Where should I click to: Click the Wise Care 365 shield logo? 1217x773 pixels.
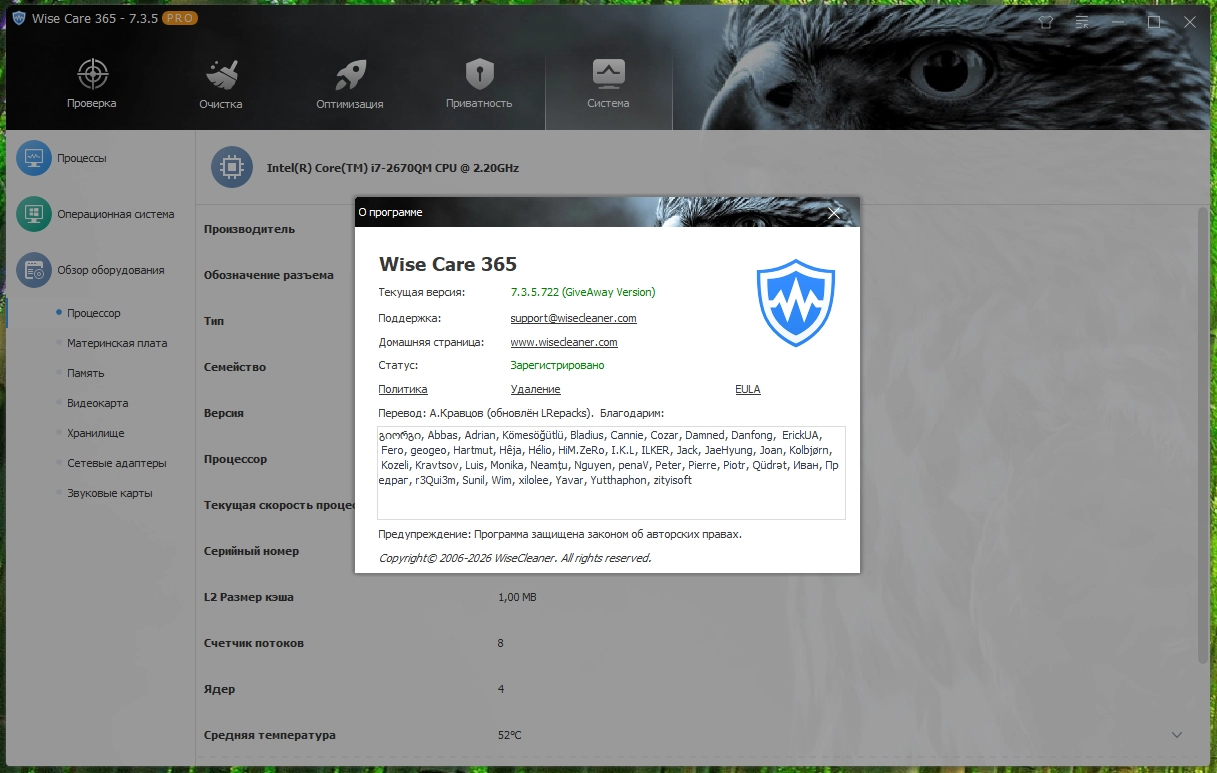(x=795, y=303)
